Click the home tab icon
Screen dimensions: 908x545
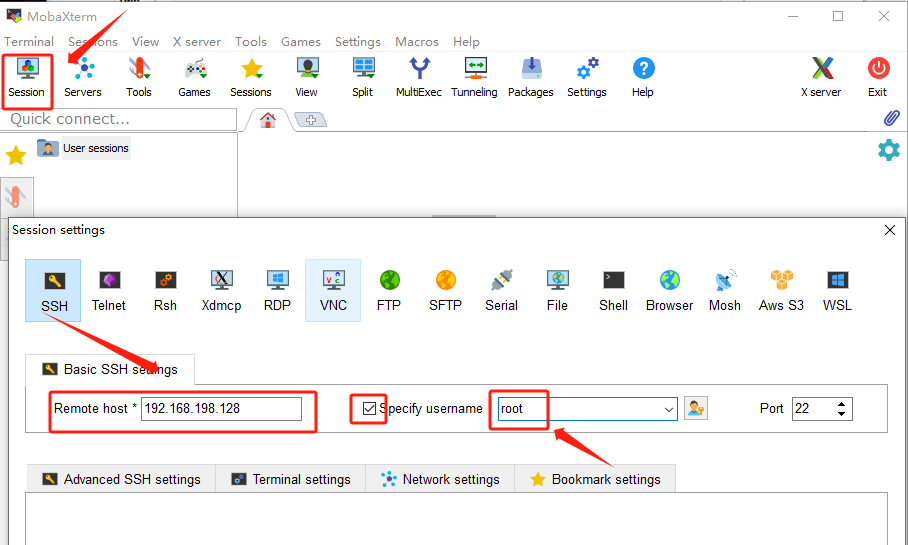click(x=268, y=120)
